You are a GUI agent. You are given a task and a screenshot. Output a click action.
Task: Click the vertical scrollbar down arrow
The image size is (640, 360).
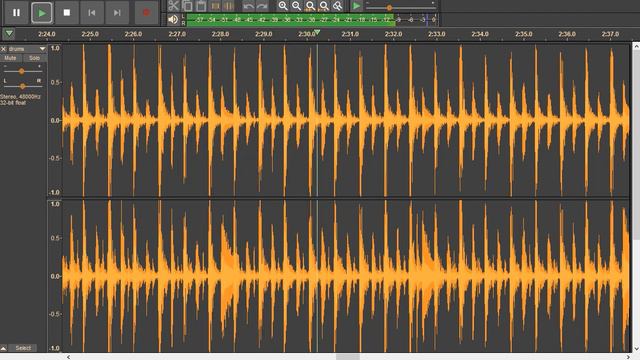[x=636, y=348]
